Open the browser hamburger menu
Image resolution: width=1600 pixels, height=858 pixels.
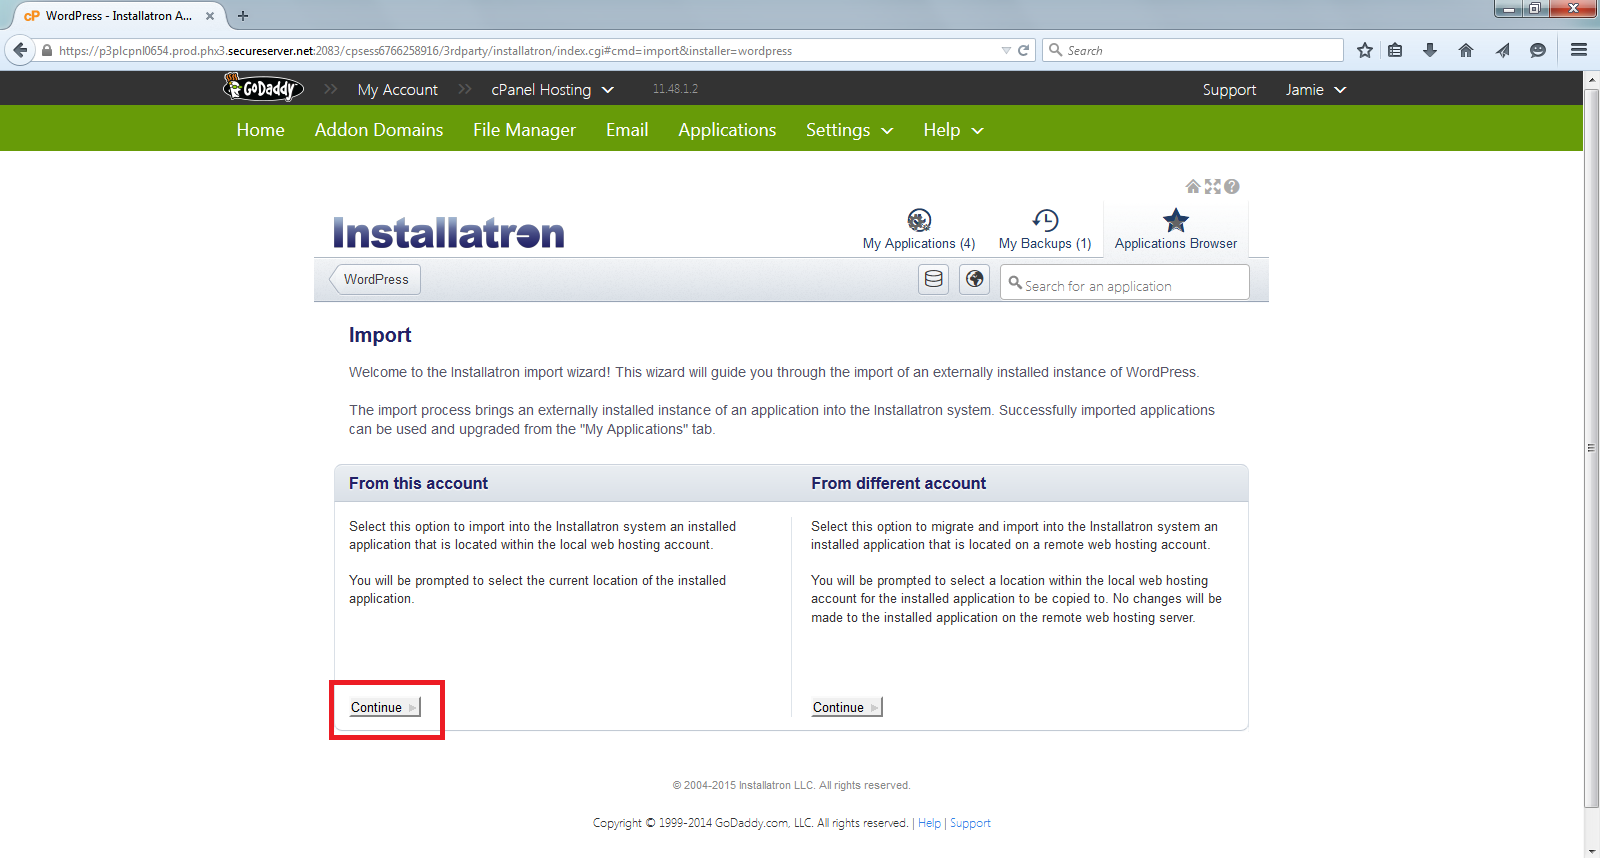(x=1579, y=50)
